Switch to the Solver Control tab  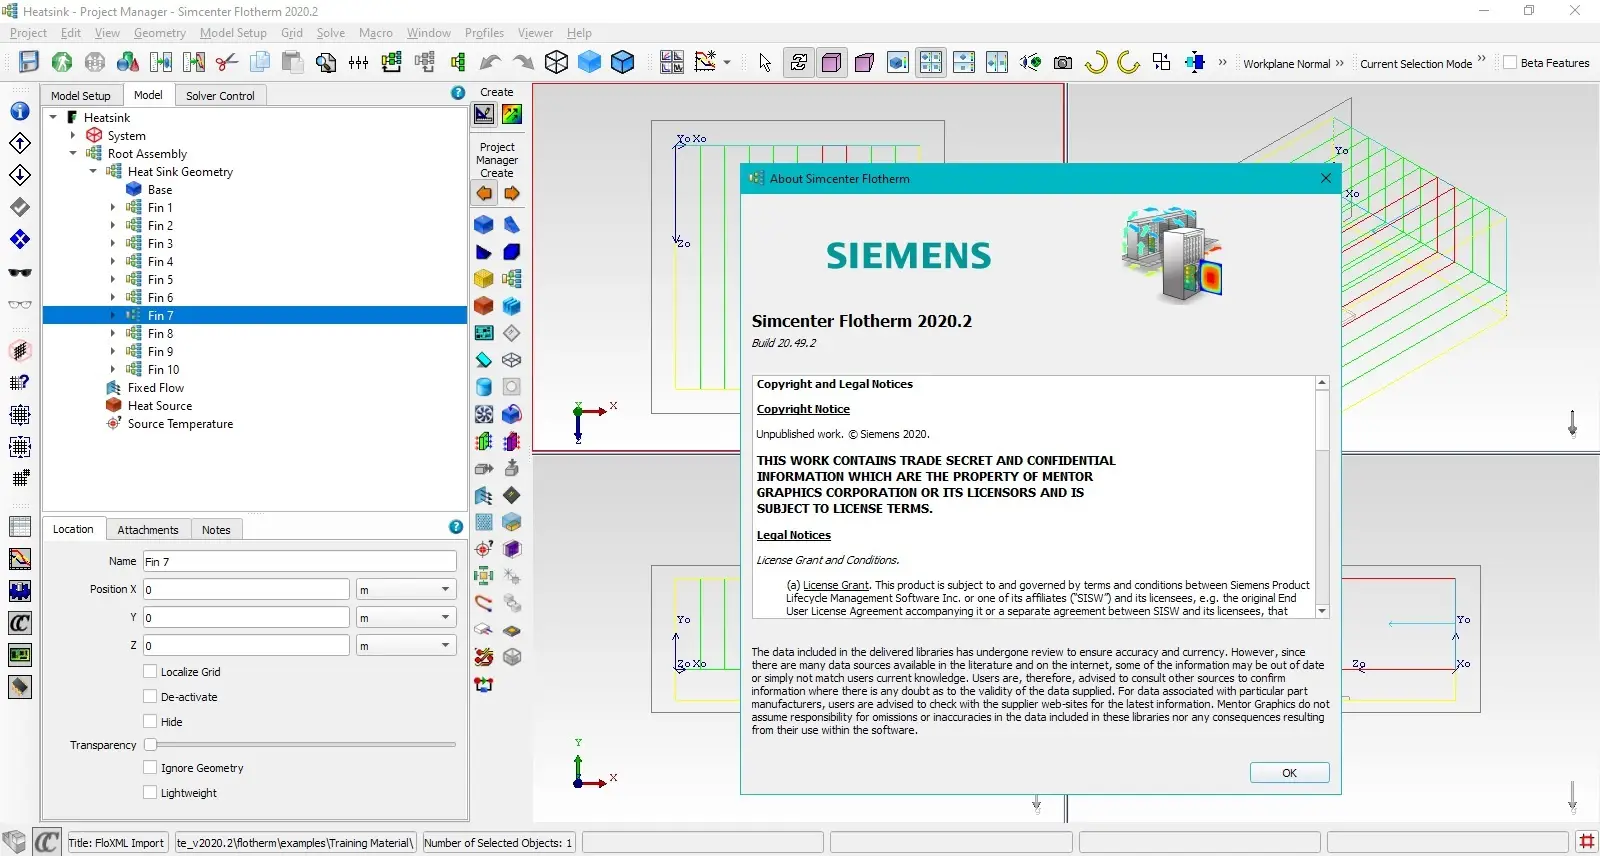pyautogui.click(x=220, y=96)
